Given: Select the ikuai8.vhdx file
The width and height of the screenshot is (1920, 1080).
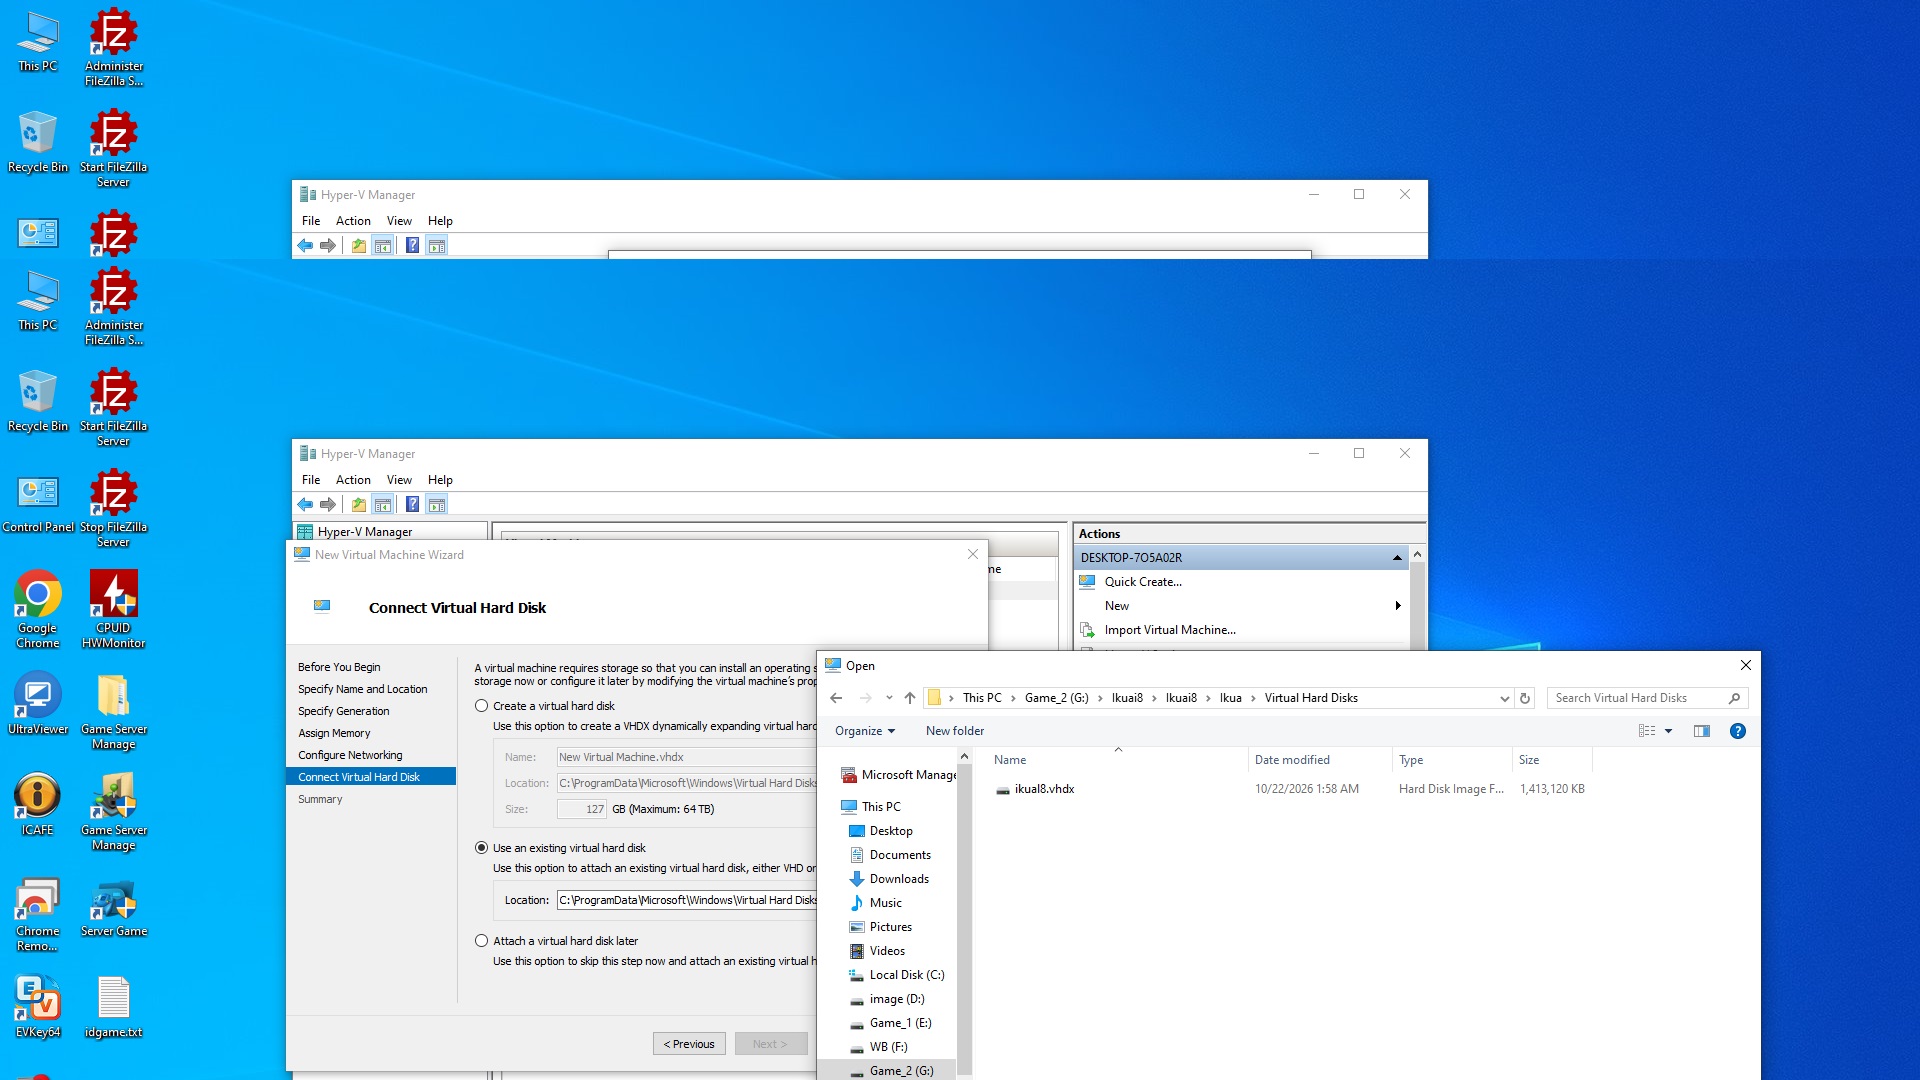Looking at the screenshot, I should pos(1044,789).
